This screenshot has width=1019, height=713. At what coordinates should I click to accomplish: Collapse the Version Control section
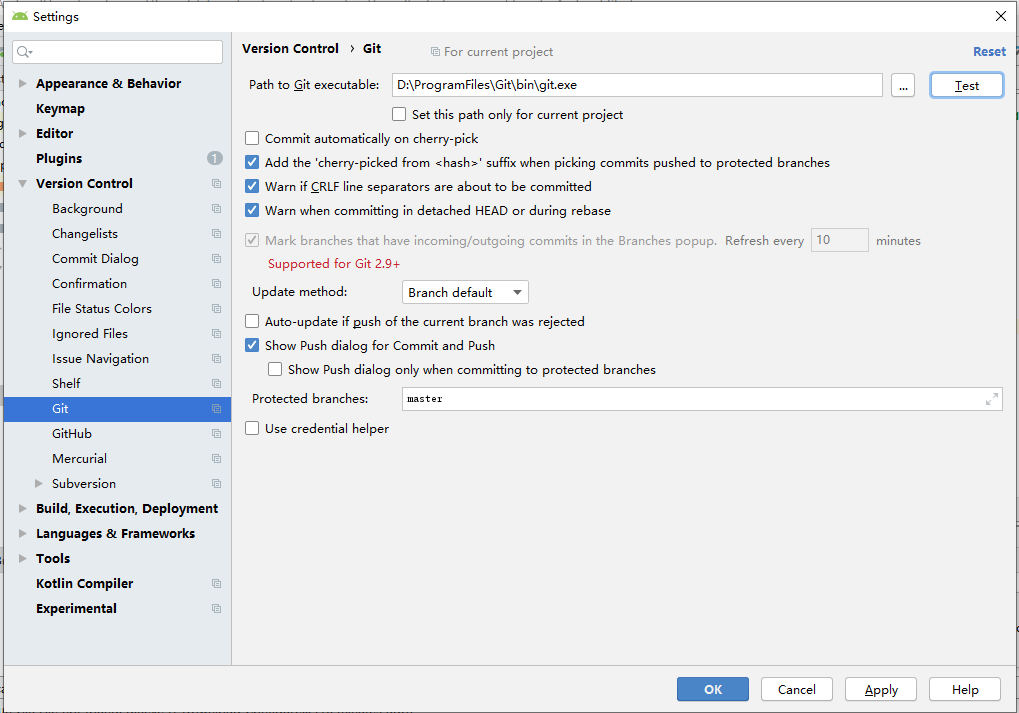pyautogui.click(x=23, y=184)
